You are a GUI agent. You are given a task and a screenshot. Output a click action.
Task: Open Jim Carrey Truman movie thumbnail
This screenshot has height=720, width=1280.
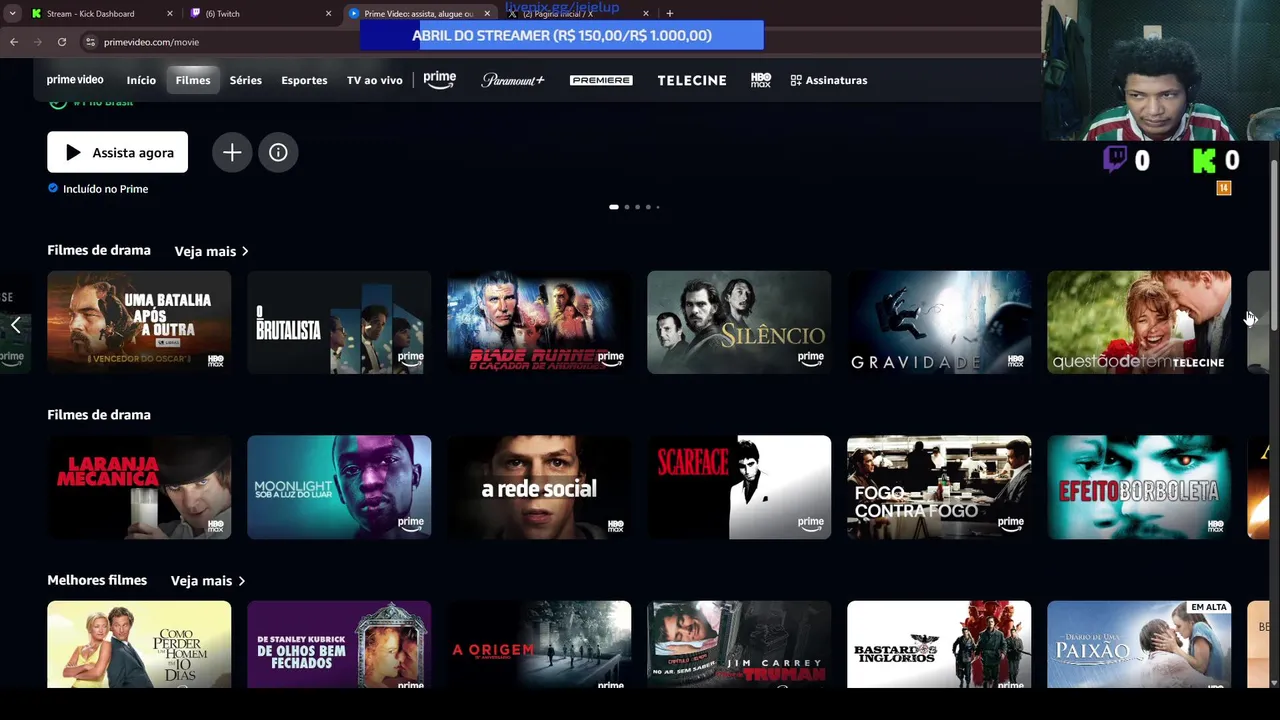[739, 645]
